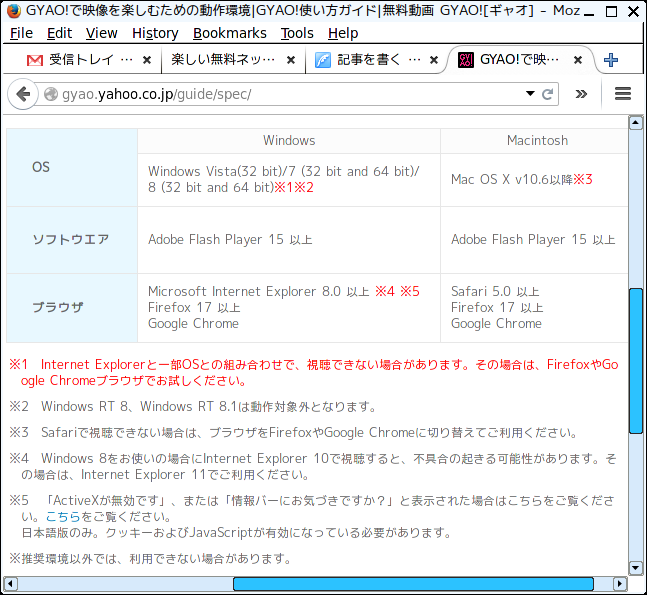
Task: Show more toolbar items via the double chevron
Action: pos(581,94)
